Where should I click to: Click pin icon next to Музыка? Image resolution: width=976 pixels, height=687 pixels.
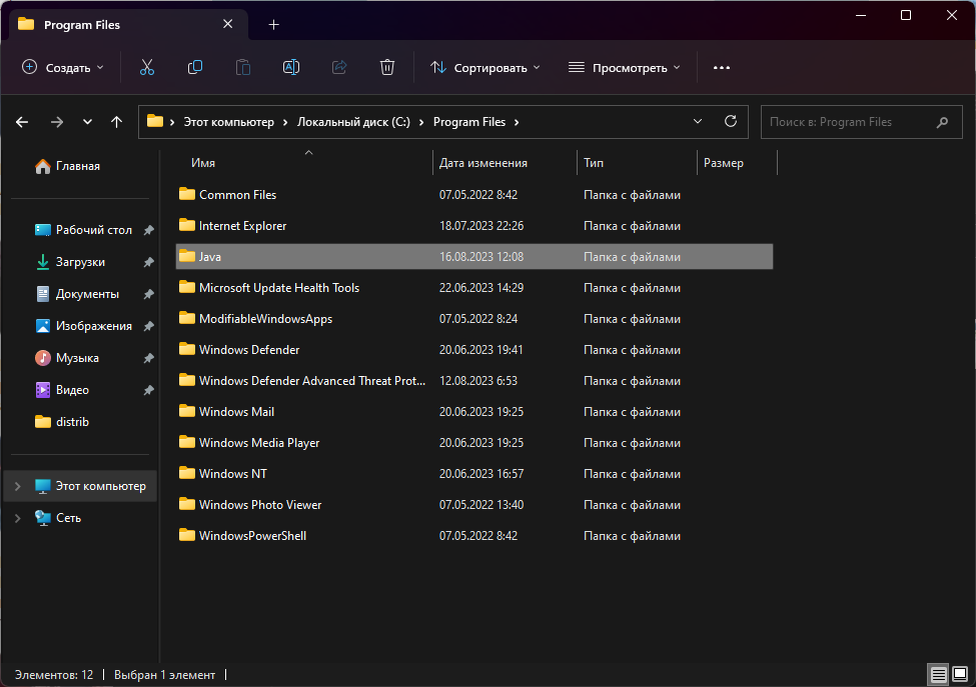149,358
